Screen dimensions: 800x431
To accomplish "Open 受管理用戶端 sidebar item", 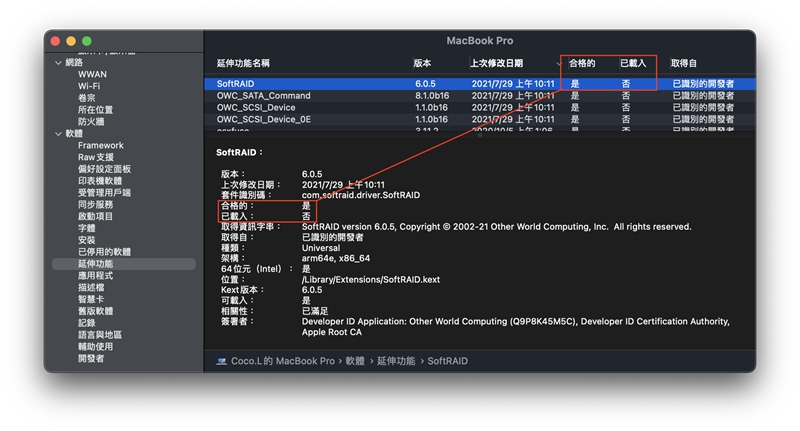I will pyautogui.click(x=104, y=192).
